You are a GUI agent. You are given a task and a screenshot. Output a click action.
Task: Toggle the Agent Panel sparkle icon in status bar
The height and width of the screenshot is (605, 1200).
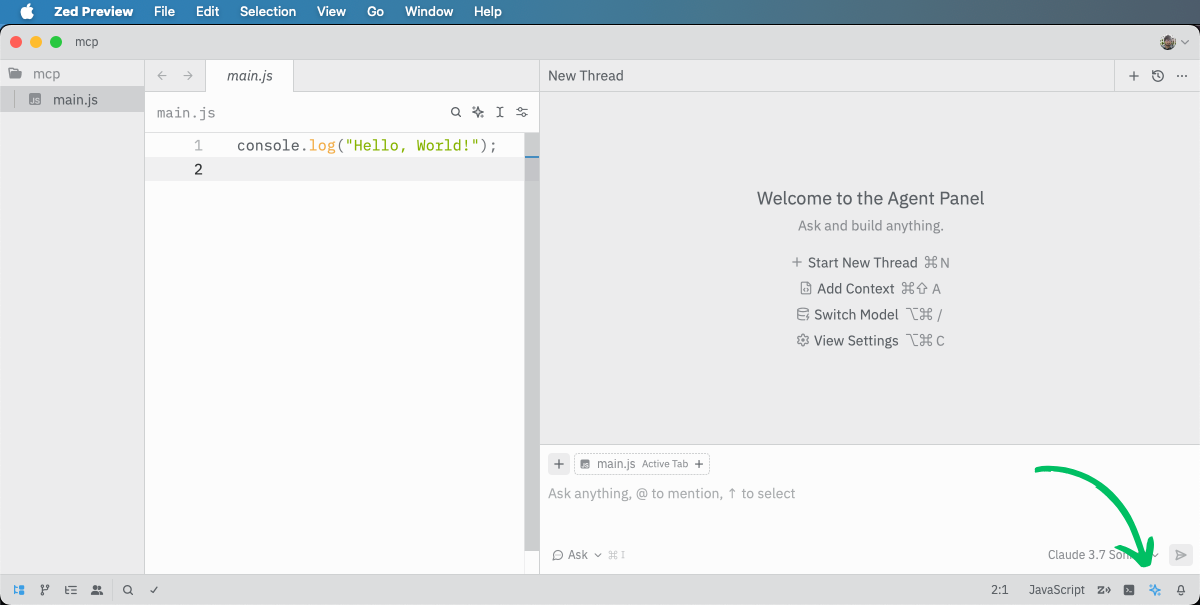point(1155,590)
